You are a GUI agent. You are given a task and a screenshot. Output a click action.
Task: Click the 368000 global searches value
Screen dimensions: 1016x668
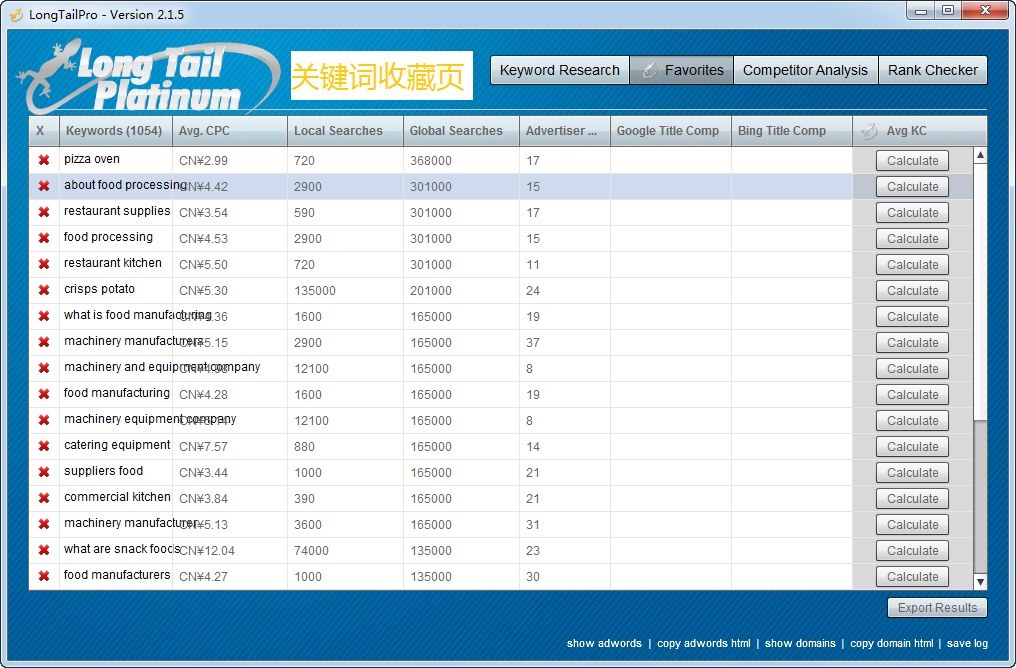[x=431, y=161]
